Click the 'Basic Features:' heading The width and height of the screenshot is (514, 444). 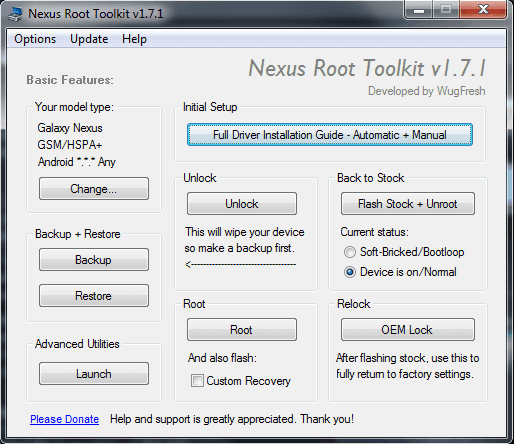[x=70, y=80]
